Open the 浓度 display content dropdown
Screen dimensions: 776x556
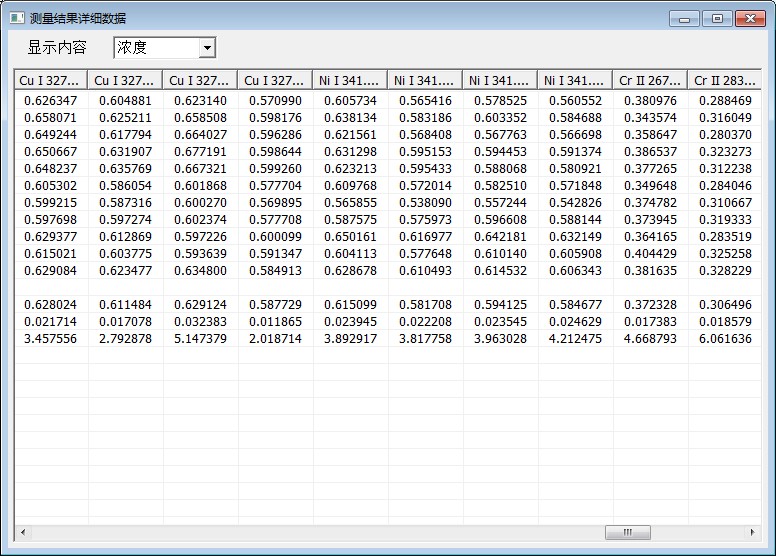(x=207, y=48)
